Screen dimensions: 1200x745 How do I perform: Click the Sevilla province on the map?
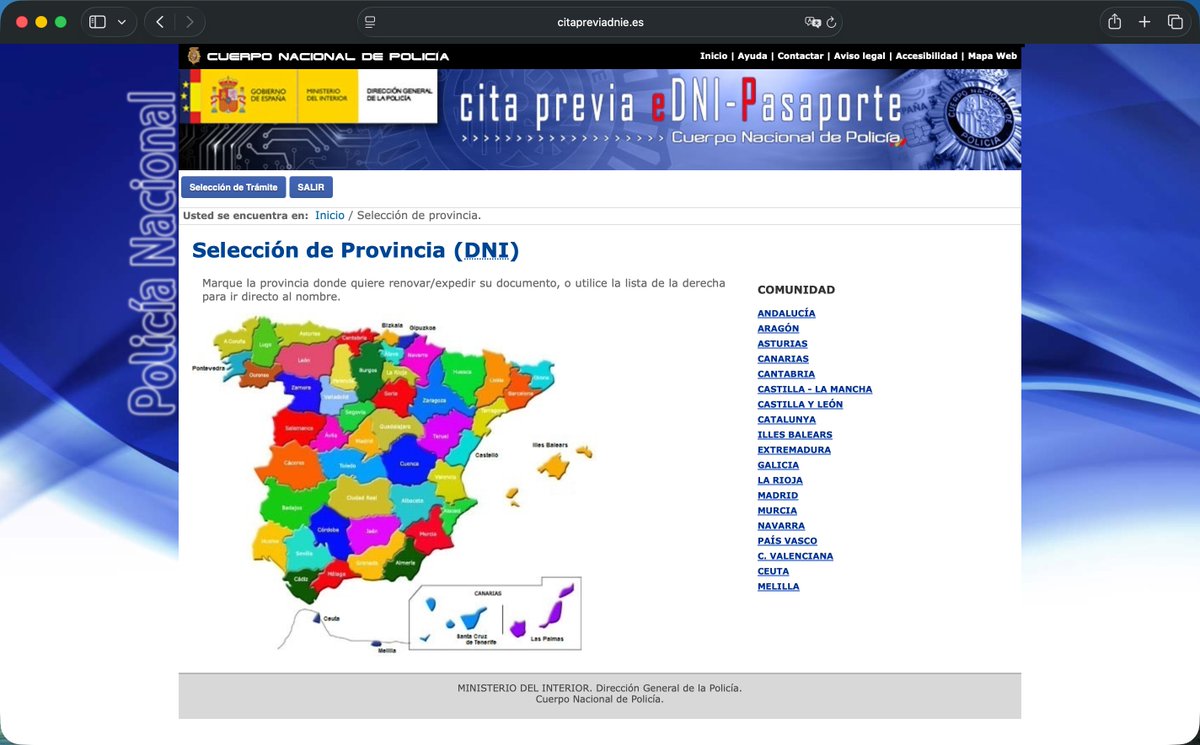[304, 553]
